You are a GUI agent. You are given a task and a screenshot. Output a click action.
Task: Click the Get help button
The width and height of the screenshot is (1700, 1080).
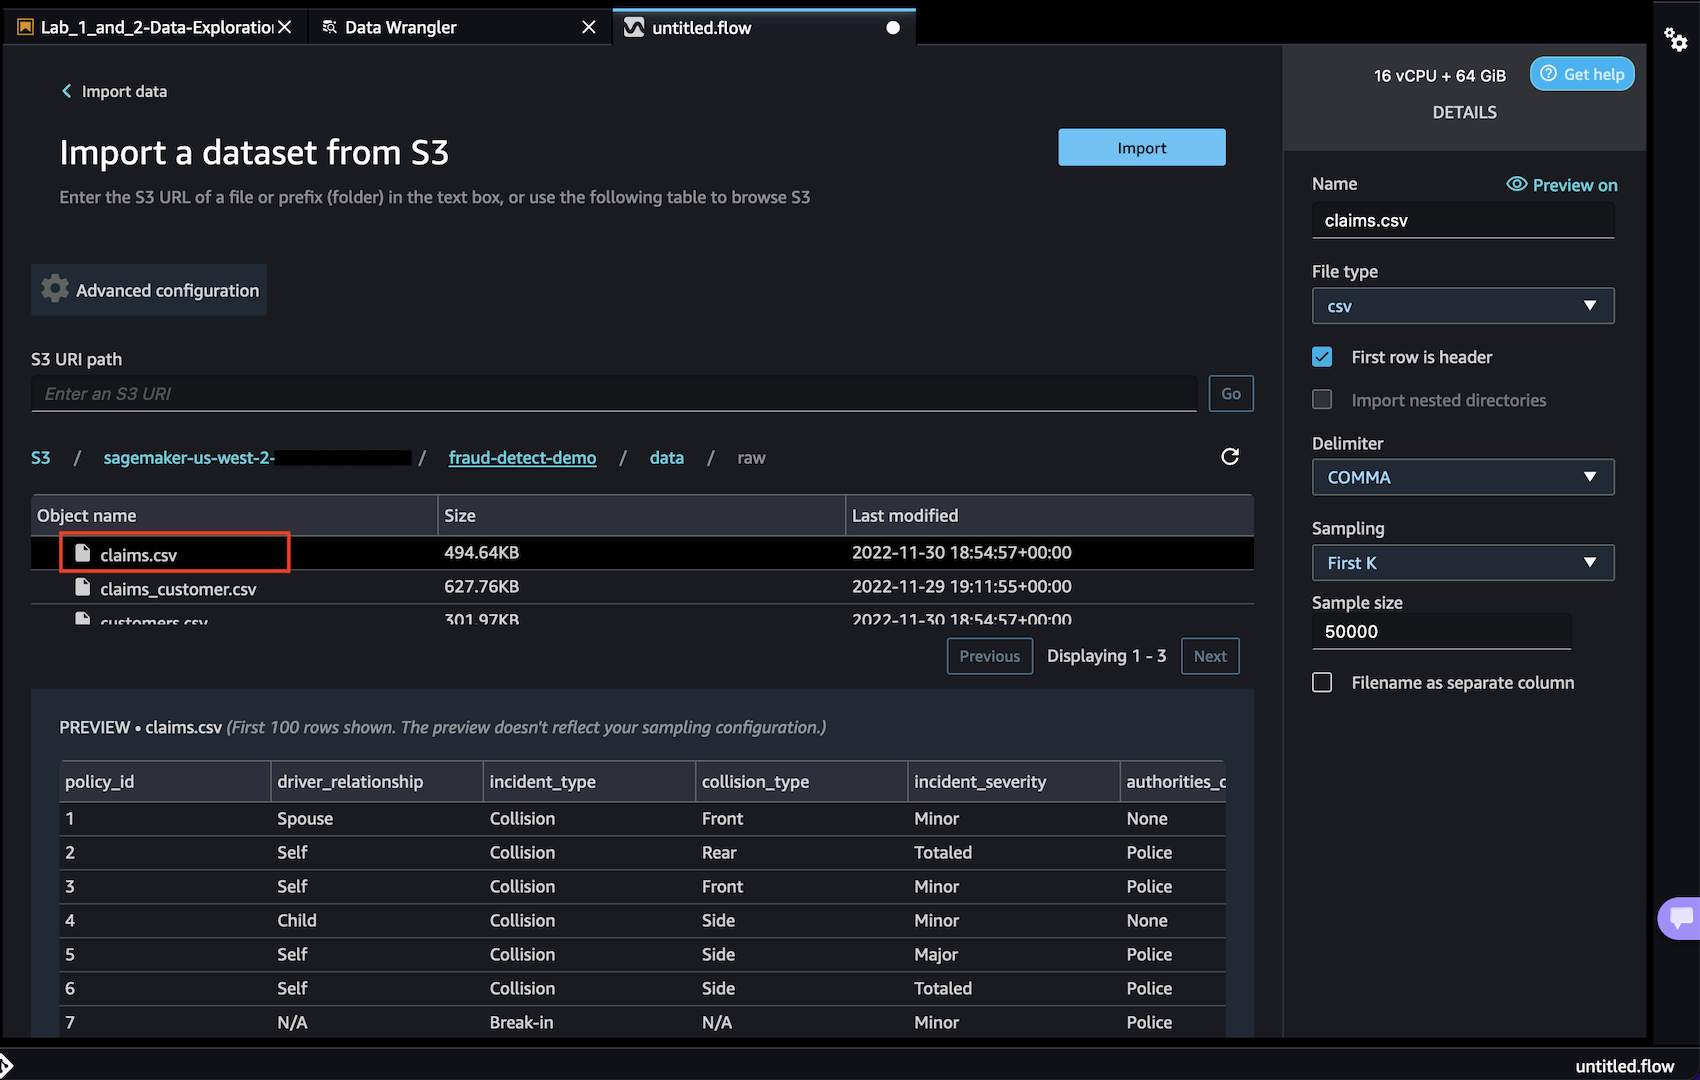(1582, 74)
